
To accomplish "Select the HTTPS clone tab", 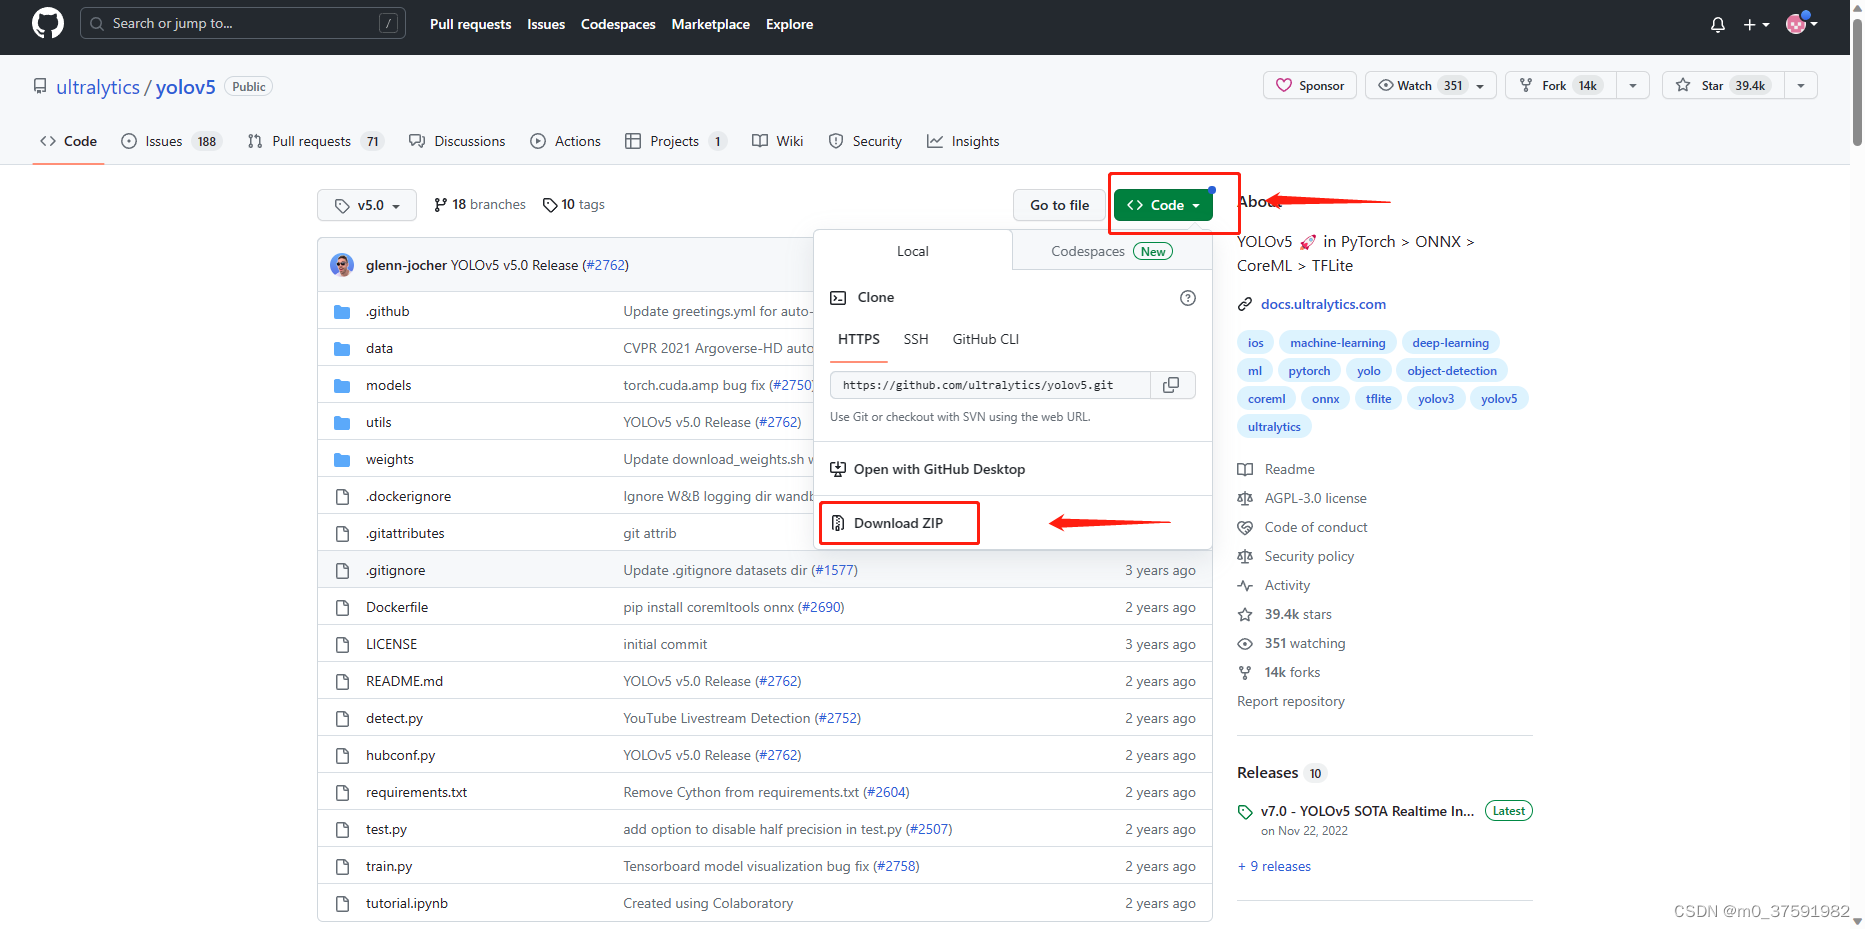I will point(859,340).
